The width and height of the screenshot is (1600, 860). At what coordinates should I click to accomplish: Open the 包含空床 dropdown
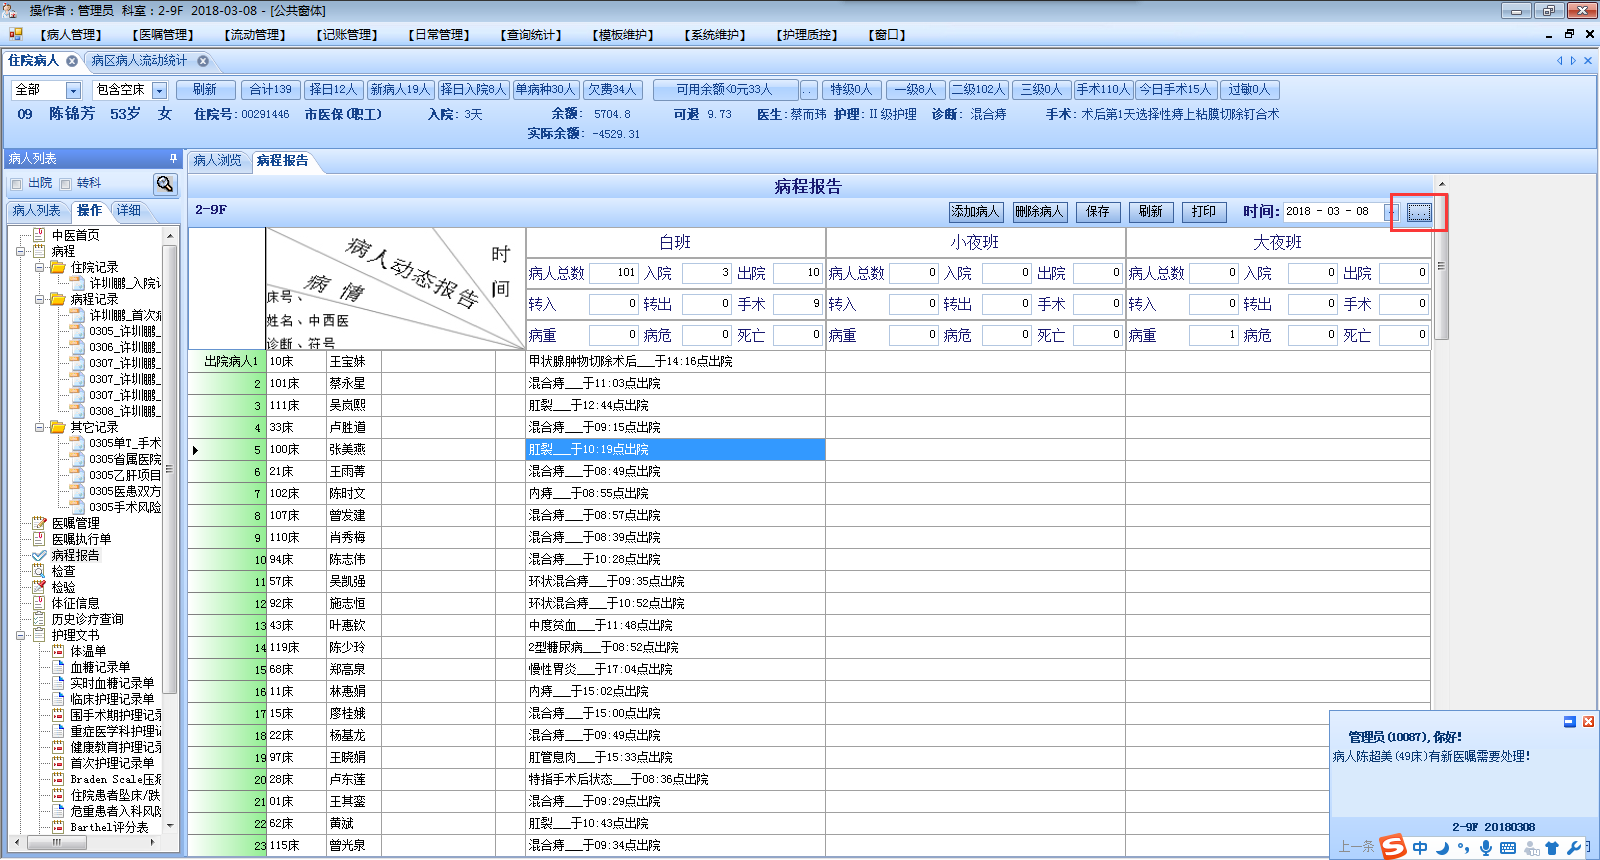coord(159,90)
